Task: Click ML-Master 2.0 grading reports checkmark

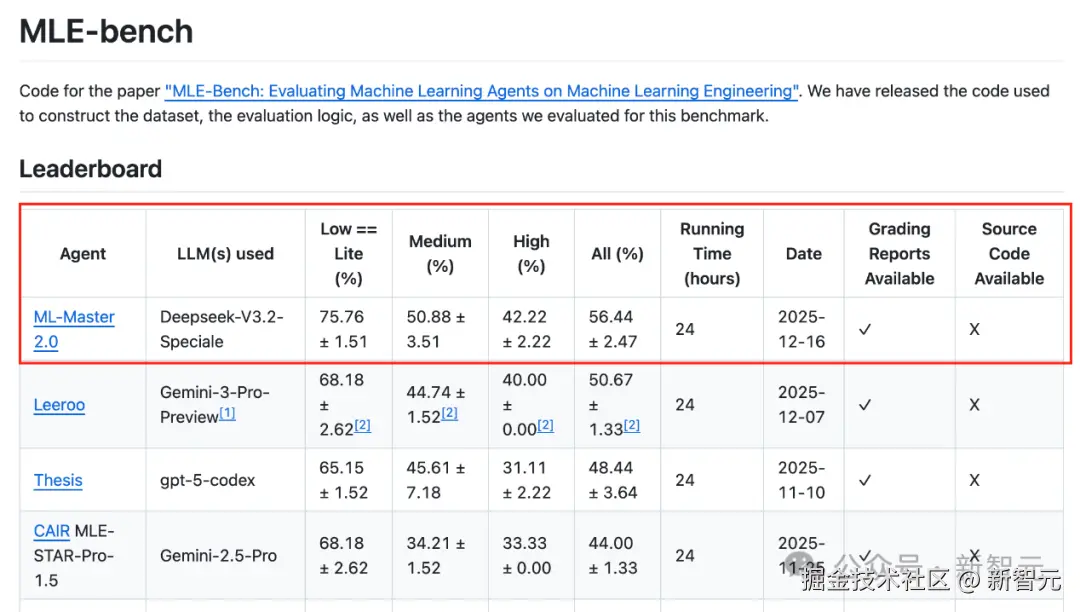Action: 866,329
